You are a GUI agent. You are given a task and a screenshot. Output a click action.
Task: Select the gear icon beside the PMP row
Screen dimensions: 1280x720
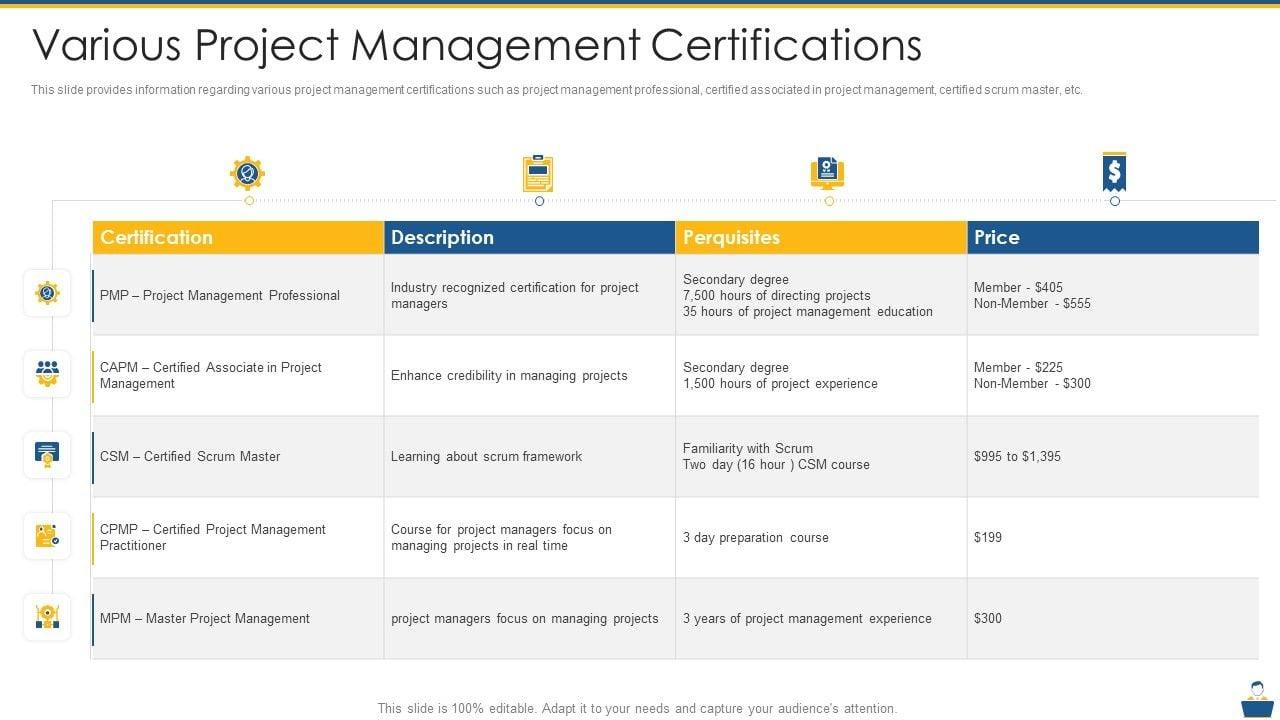click(x=47, y=293)
